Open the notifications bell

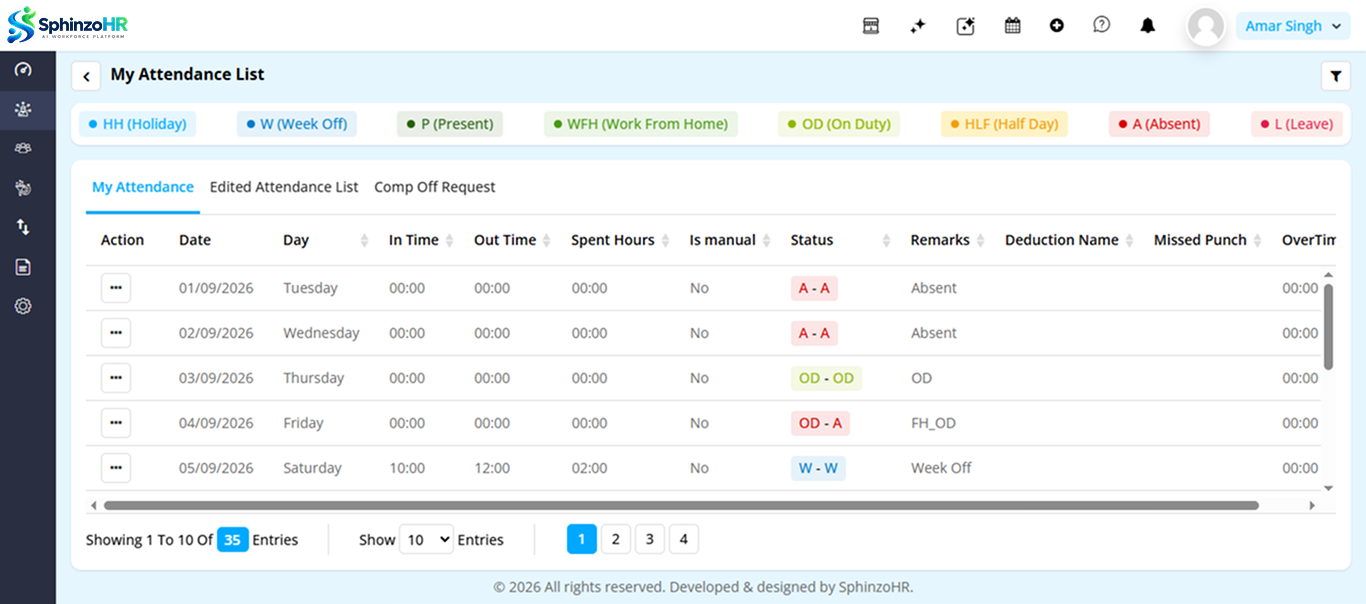[1148, 26]
